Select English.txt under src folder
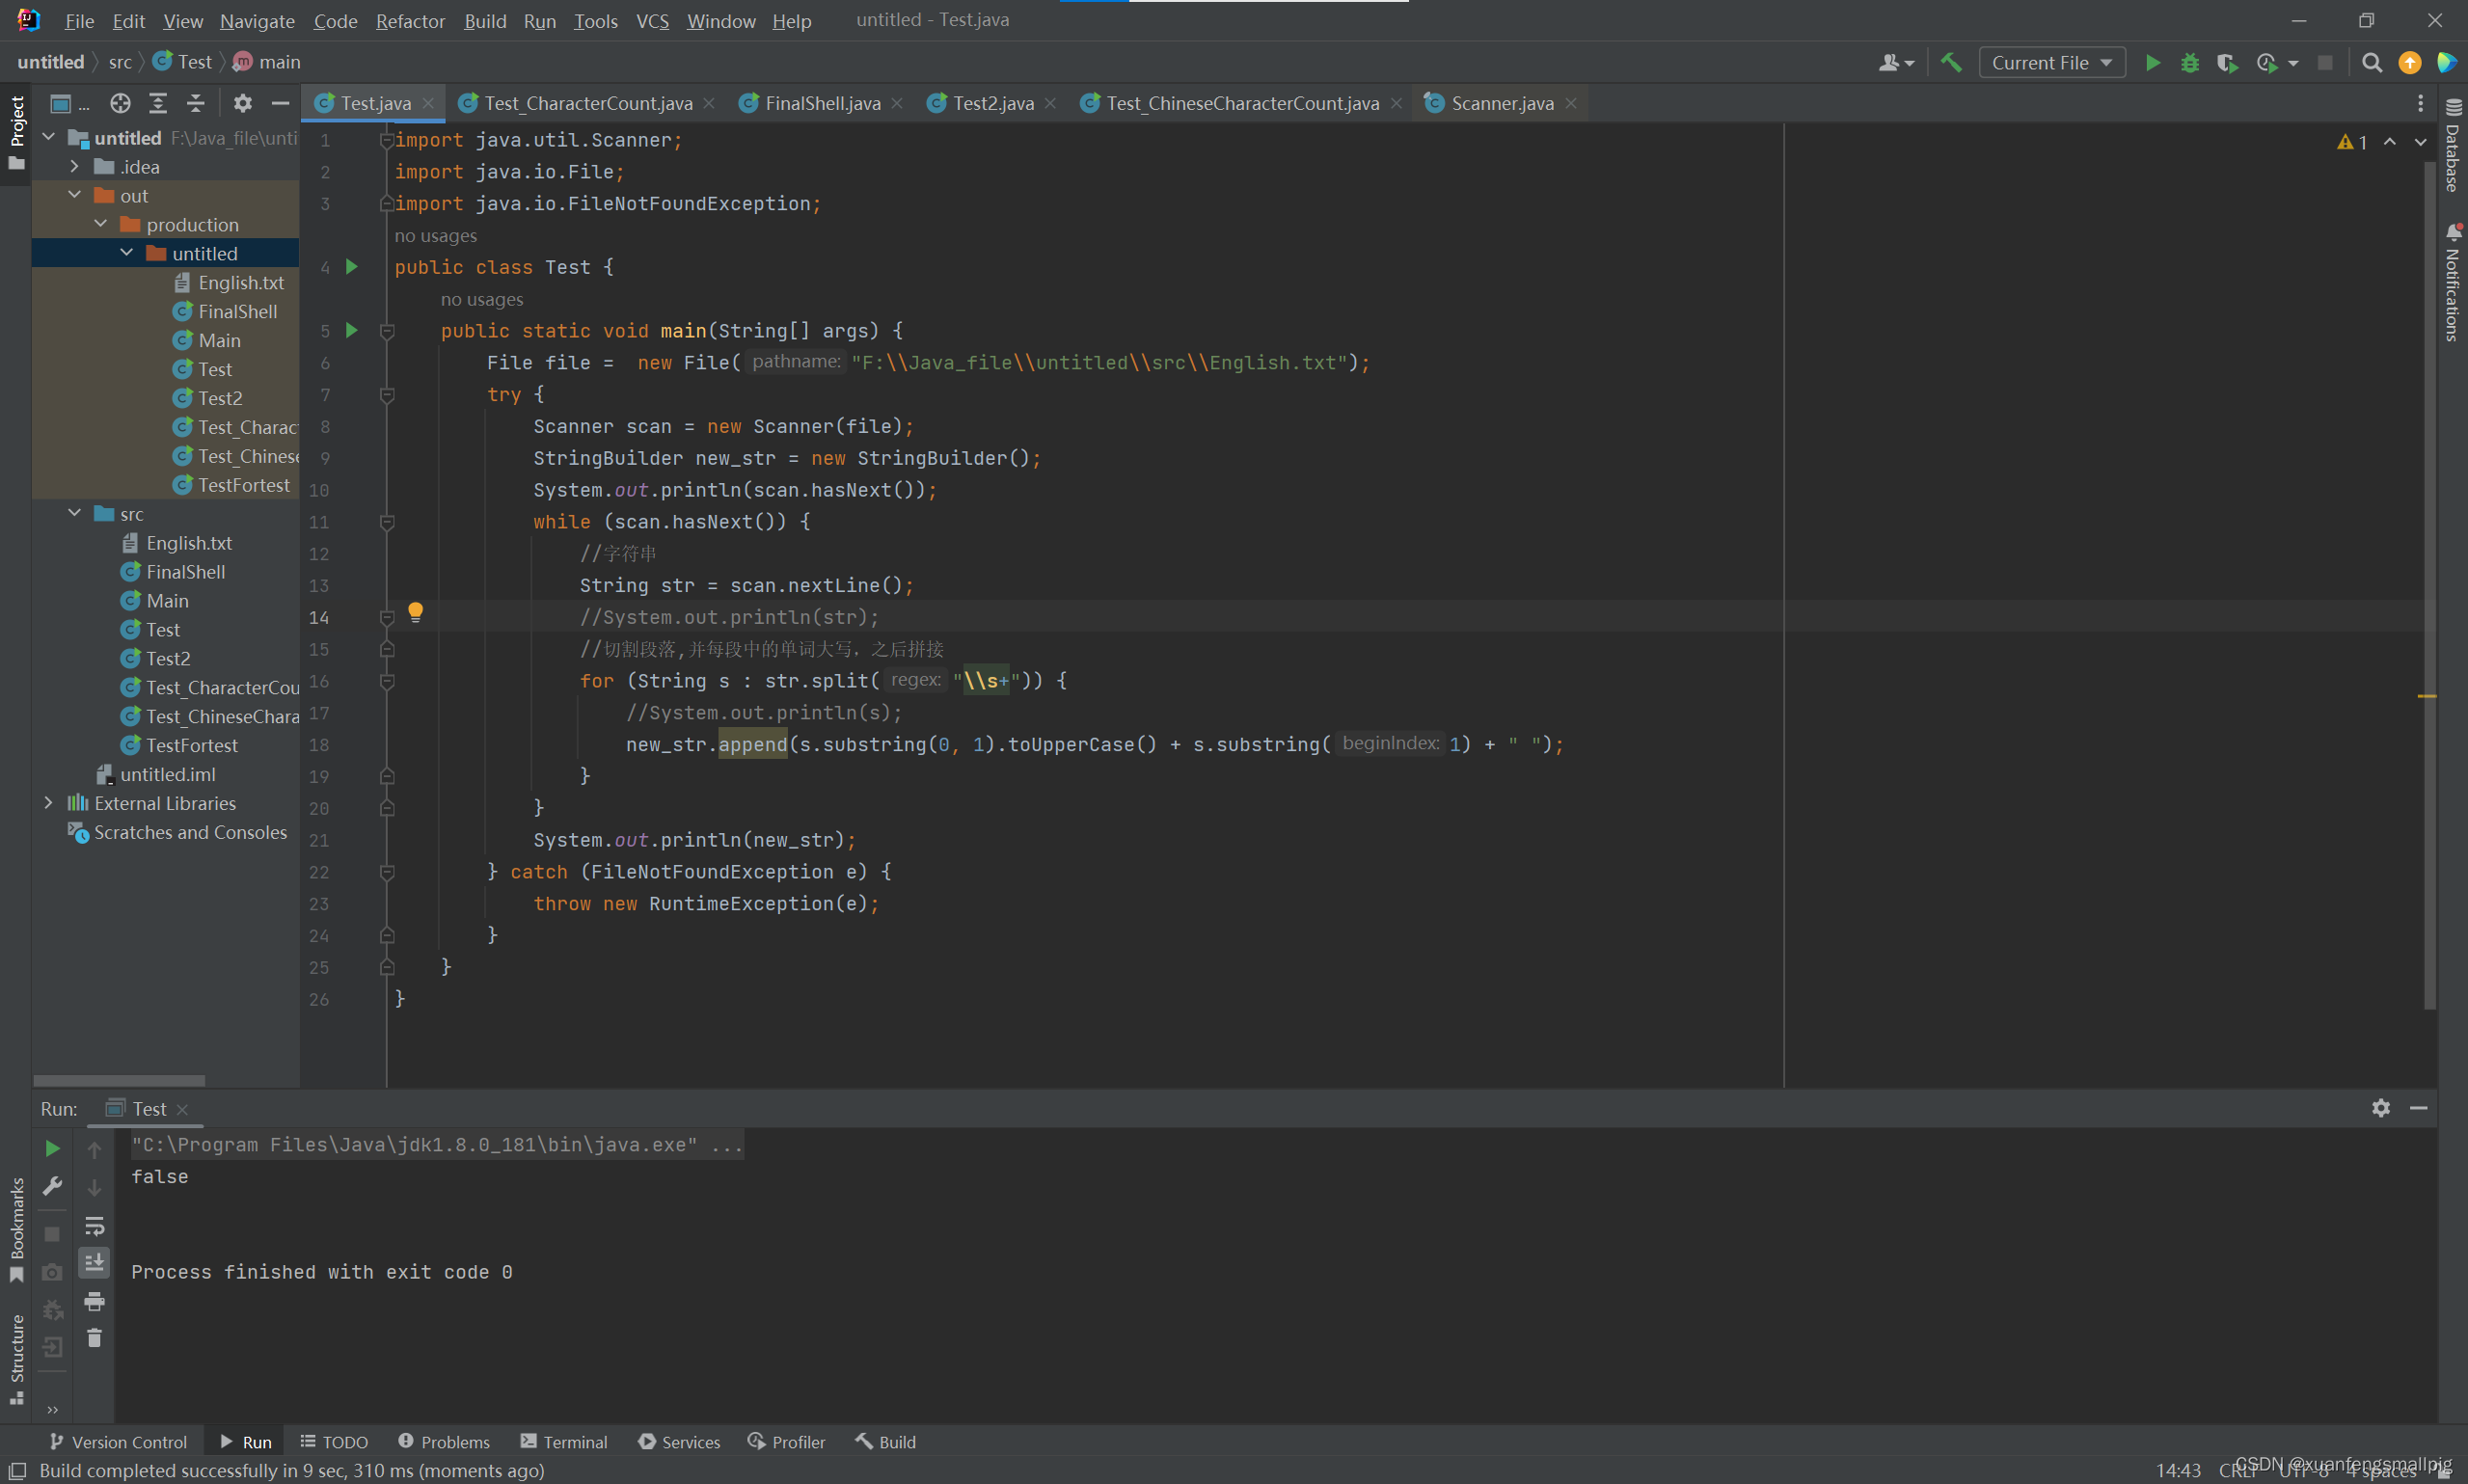 coord(188,542)
